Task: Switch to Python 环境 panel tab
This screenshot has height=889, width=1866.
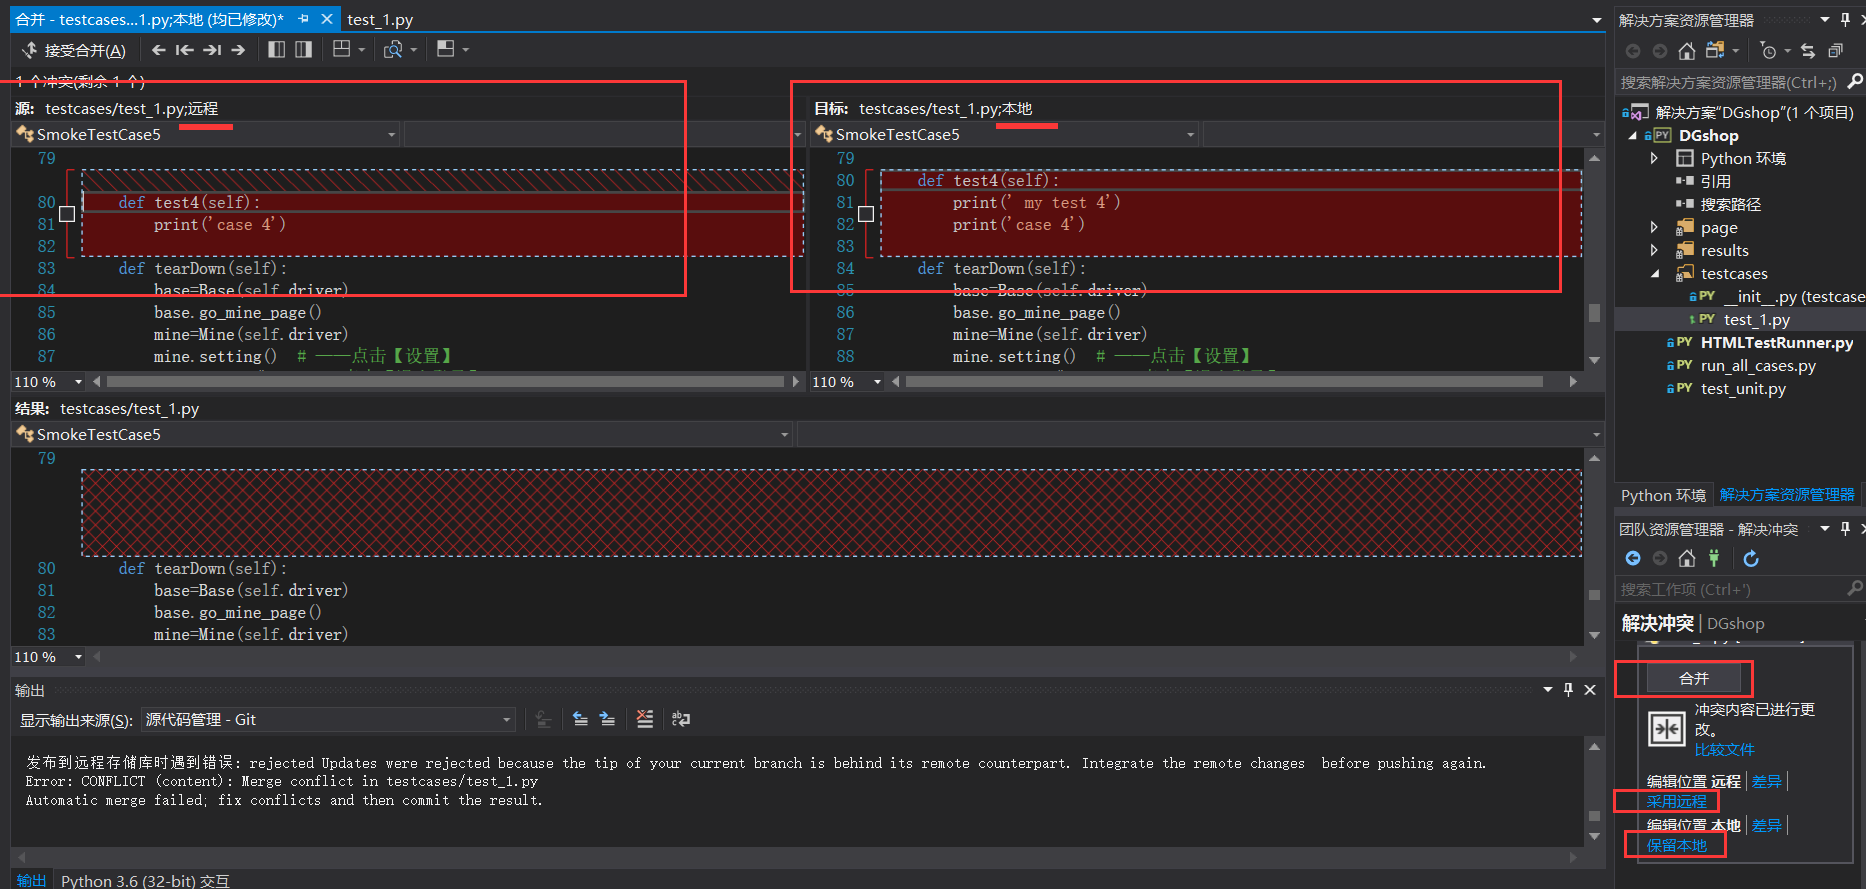Action: click(1663, 495)
